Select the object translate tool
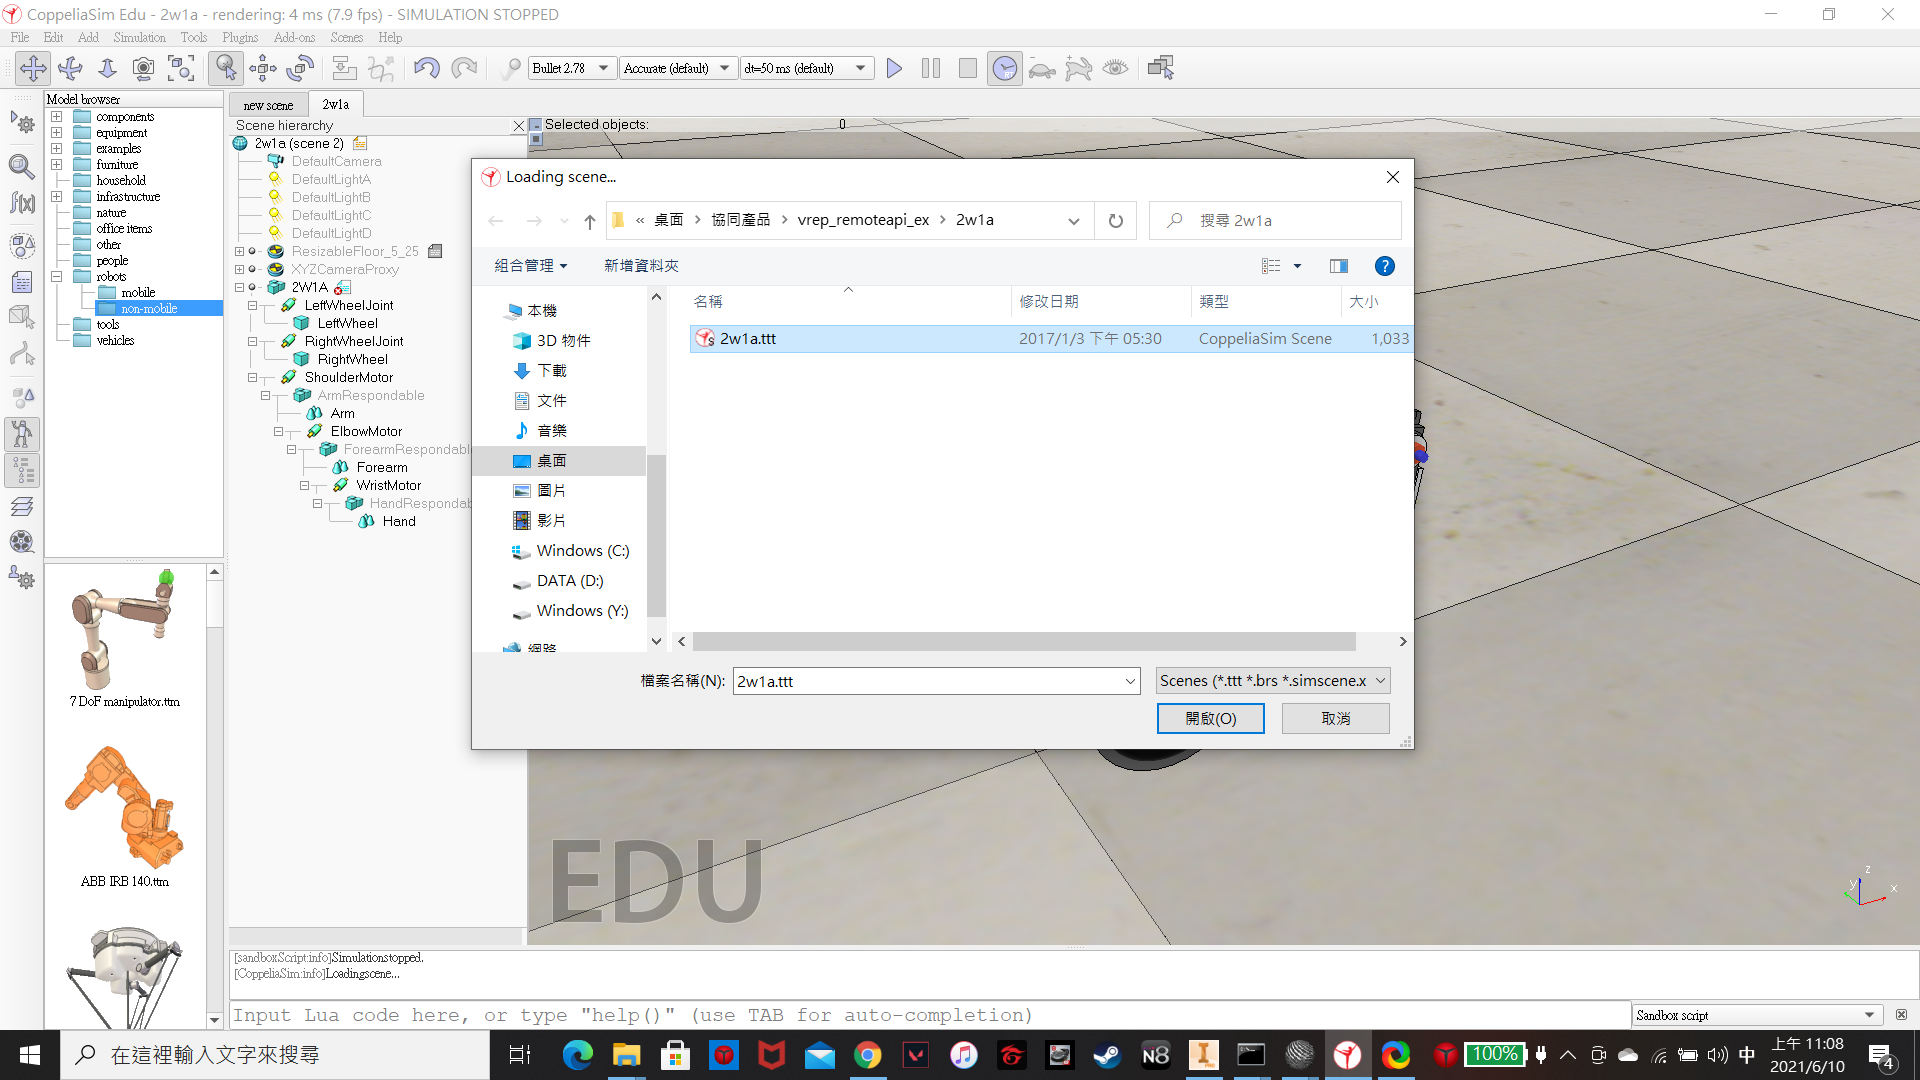Screen dimensions: 1920x1080 point(263,68)
